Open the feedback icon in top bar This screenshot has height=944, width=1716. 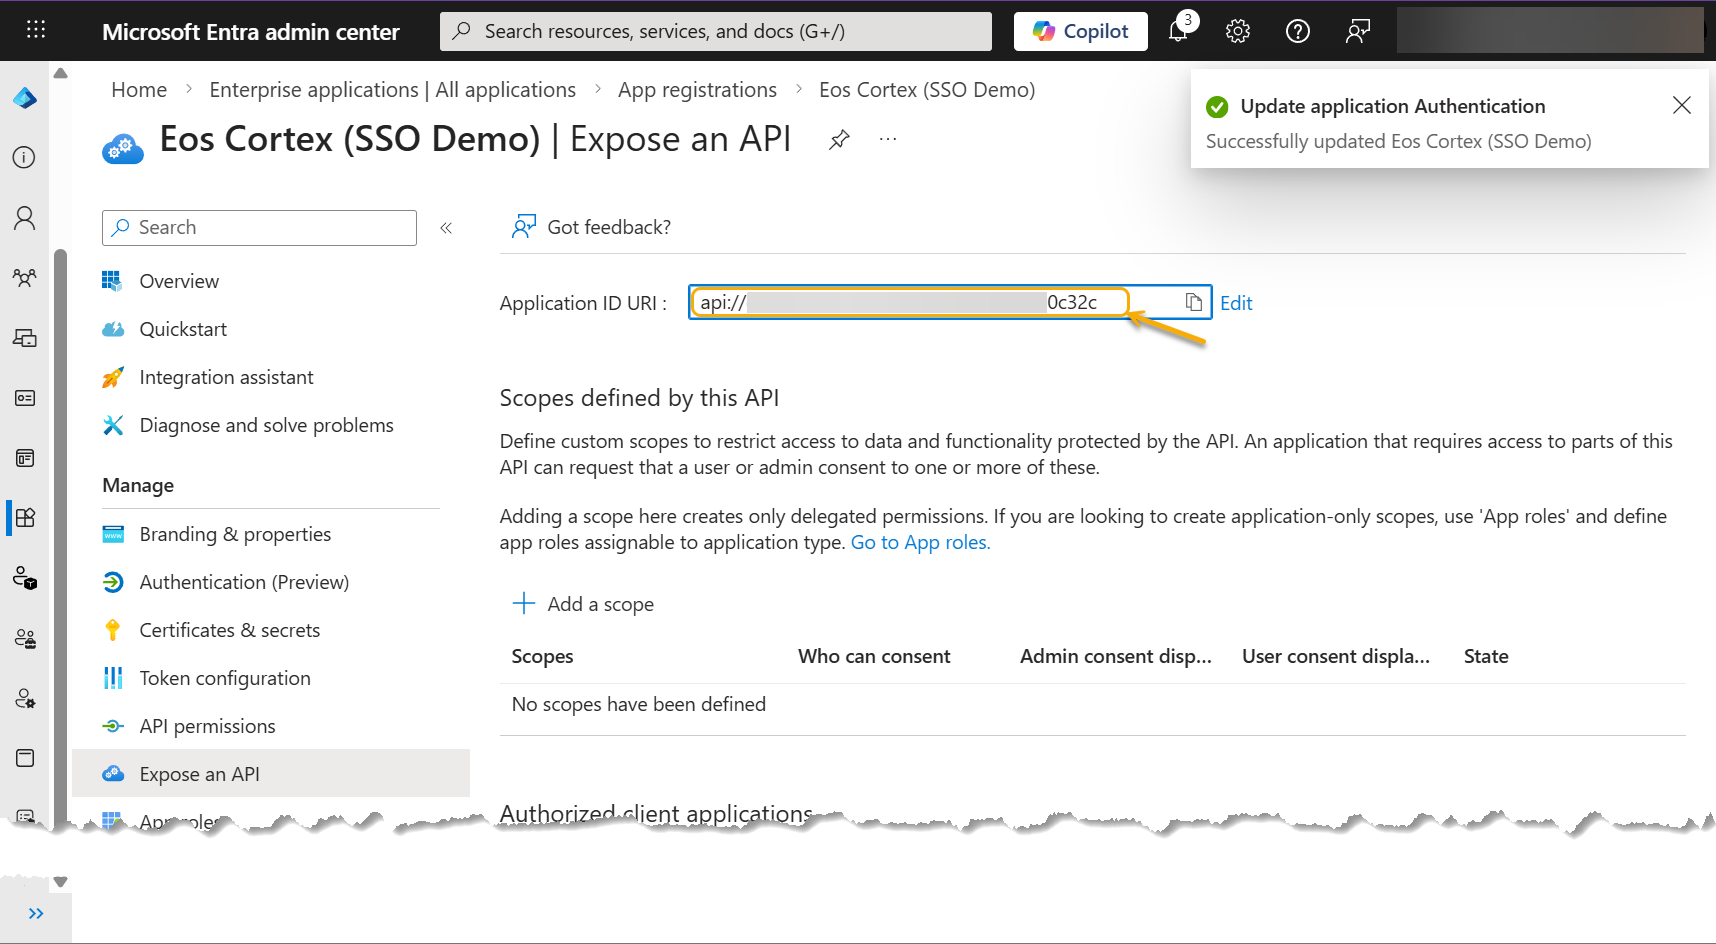tap(1358, 31)
